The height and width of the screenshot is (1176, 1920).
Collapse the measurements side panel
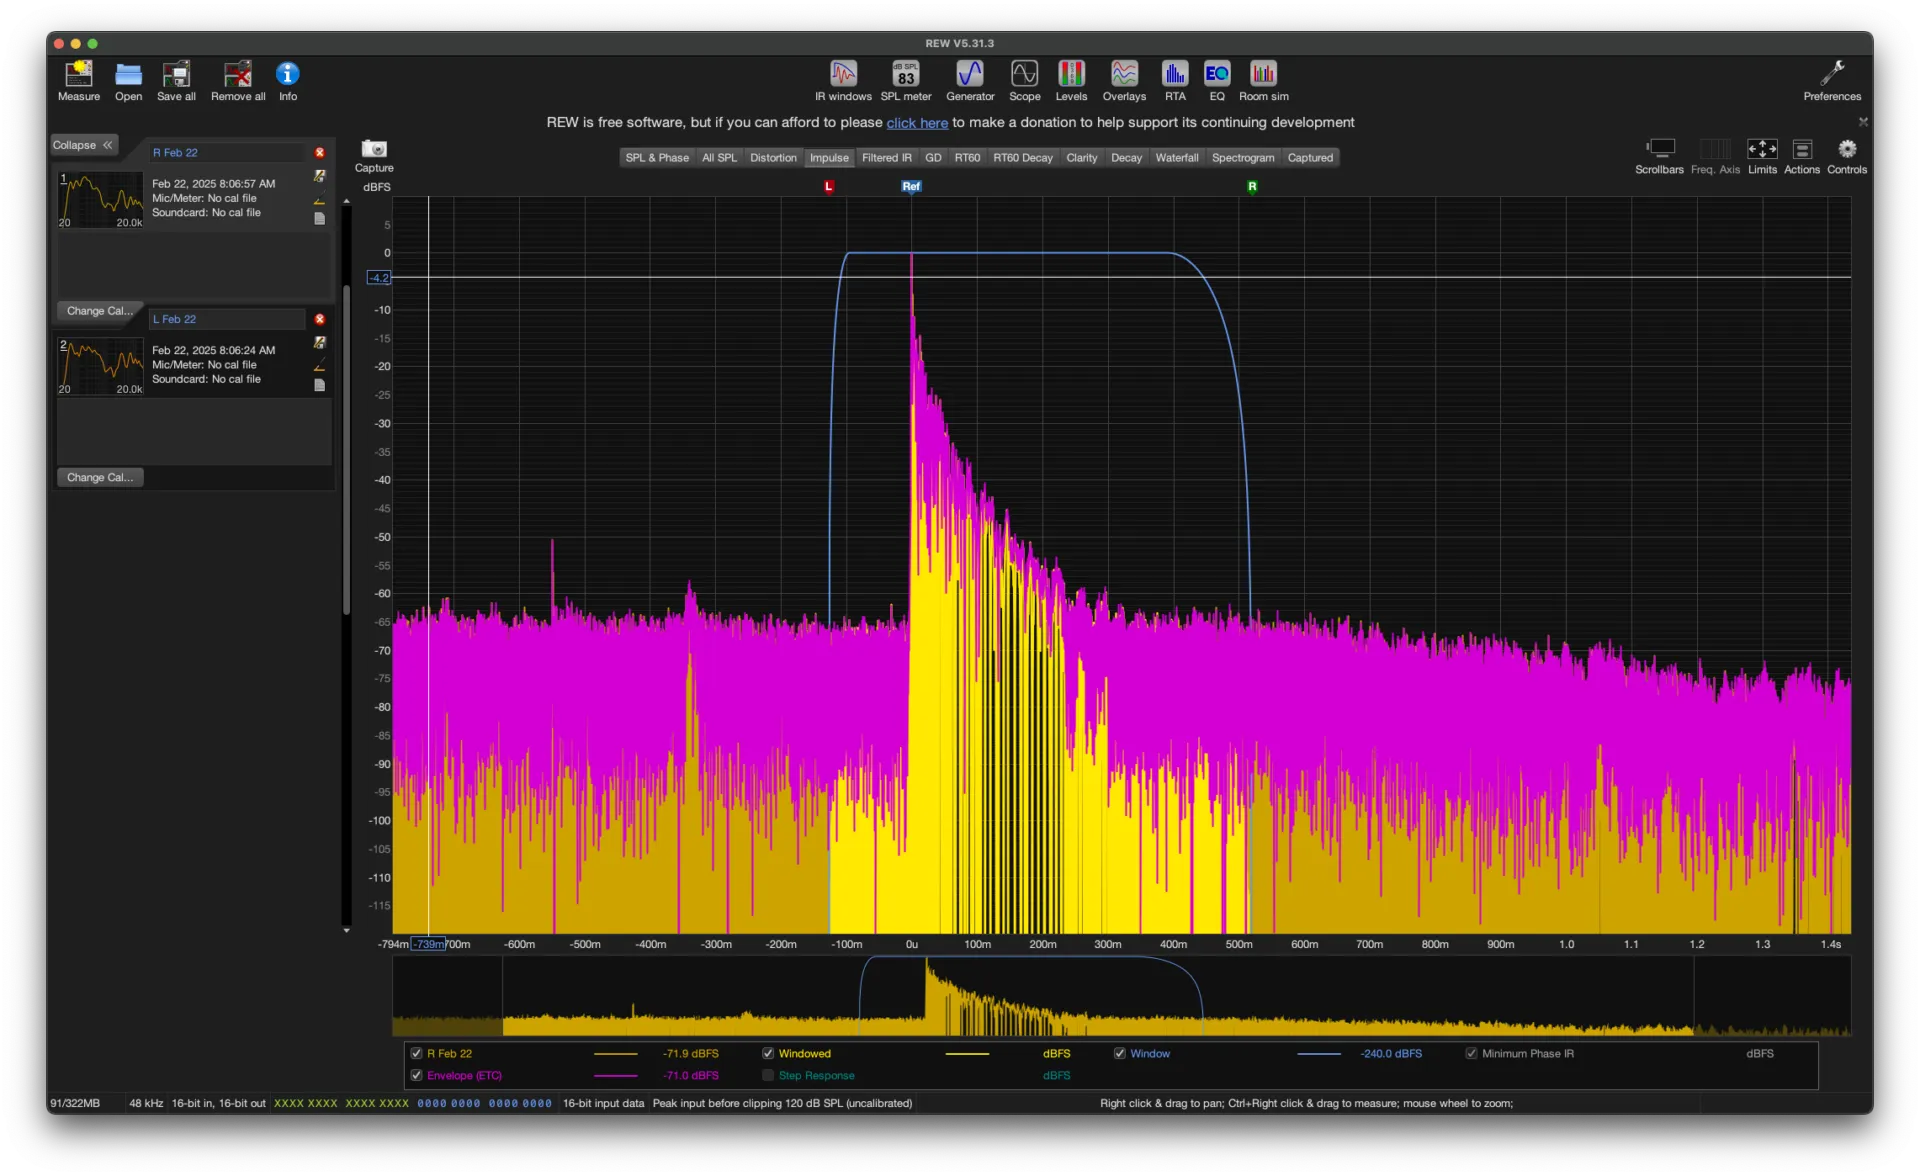coord(84,145)
